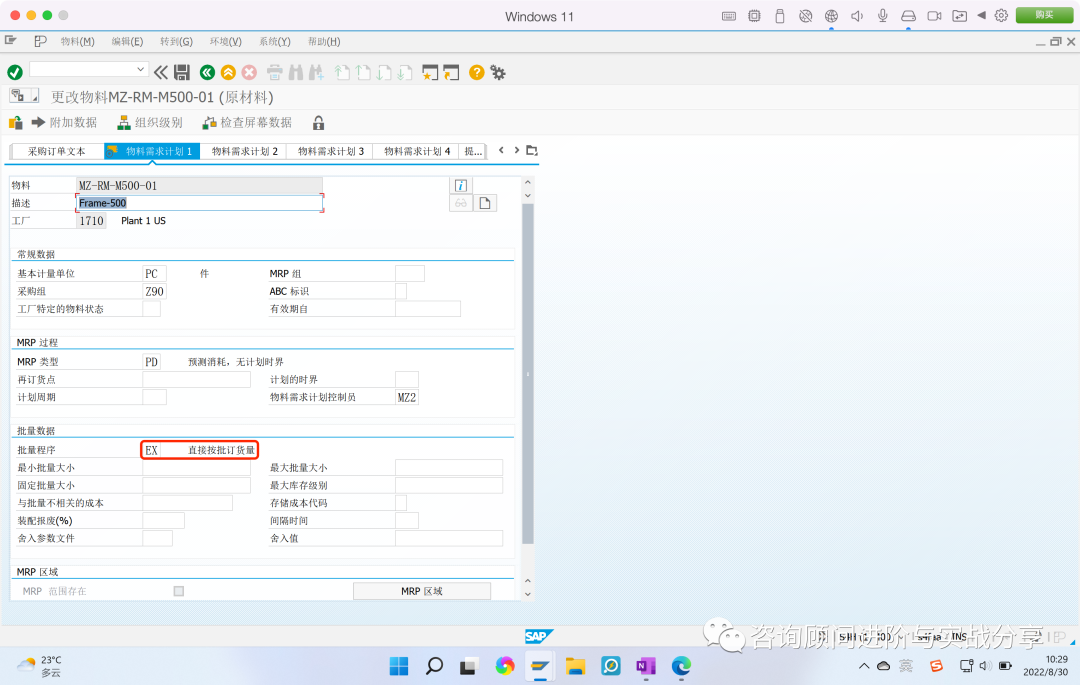This screenshot has height=685, width=1080.
Task: Click scroll-down arrow at bottom of form
Action: [528, 594]
